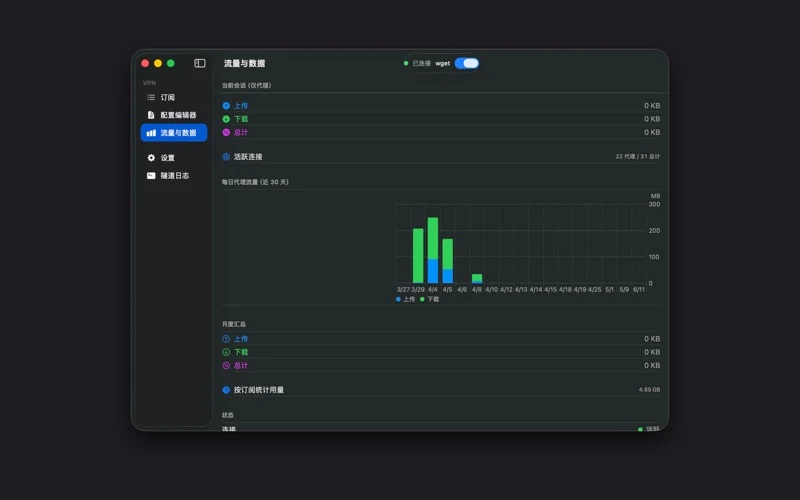
Task: Click the MB unit label above chart axis
Action: click(x=655, y=196)
